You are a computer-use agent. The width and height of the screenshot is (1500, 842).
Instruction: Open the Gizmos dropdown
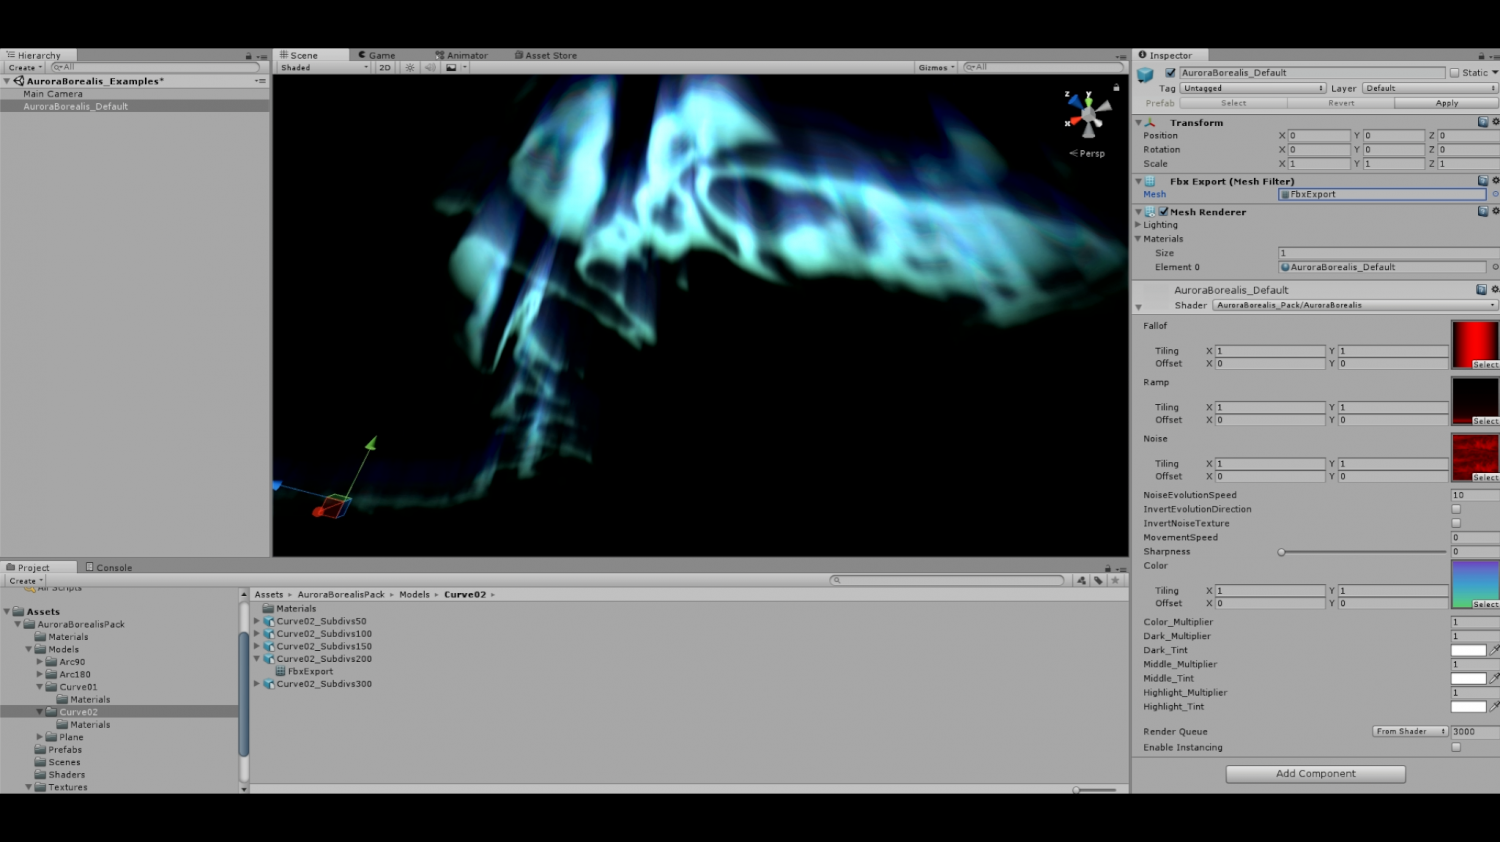(x=937, y=68)
